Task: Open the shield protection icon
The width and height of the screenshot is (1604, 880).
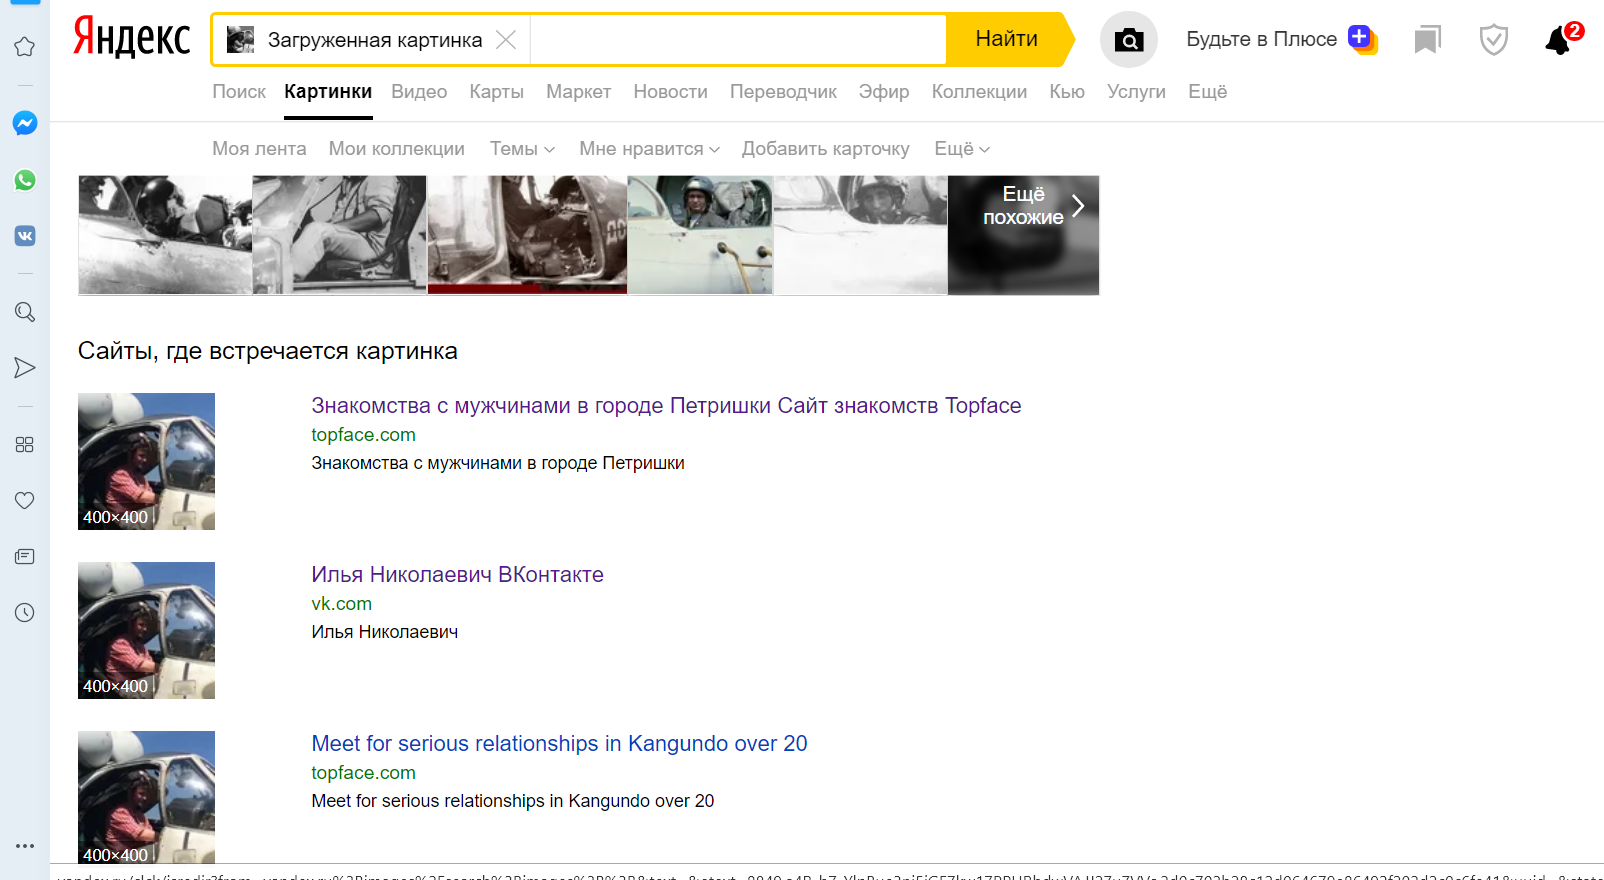Action: 1494,40
